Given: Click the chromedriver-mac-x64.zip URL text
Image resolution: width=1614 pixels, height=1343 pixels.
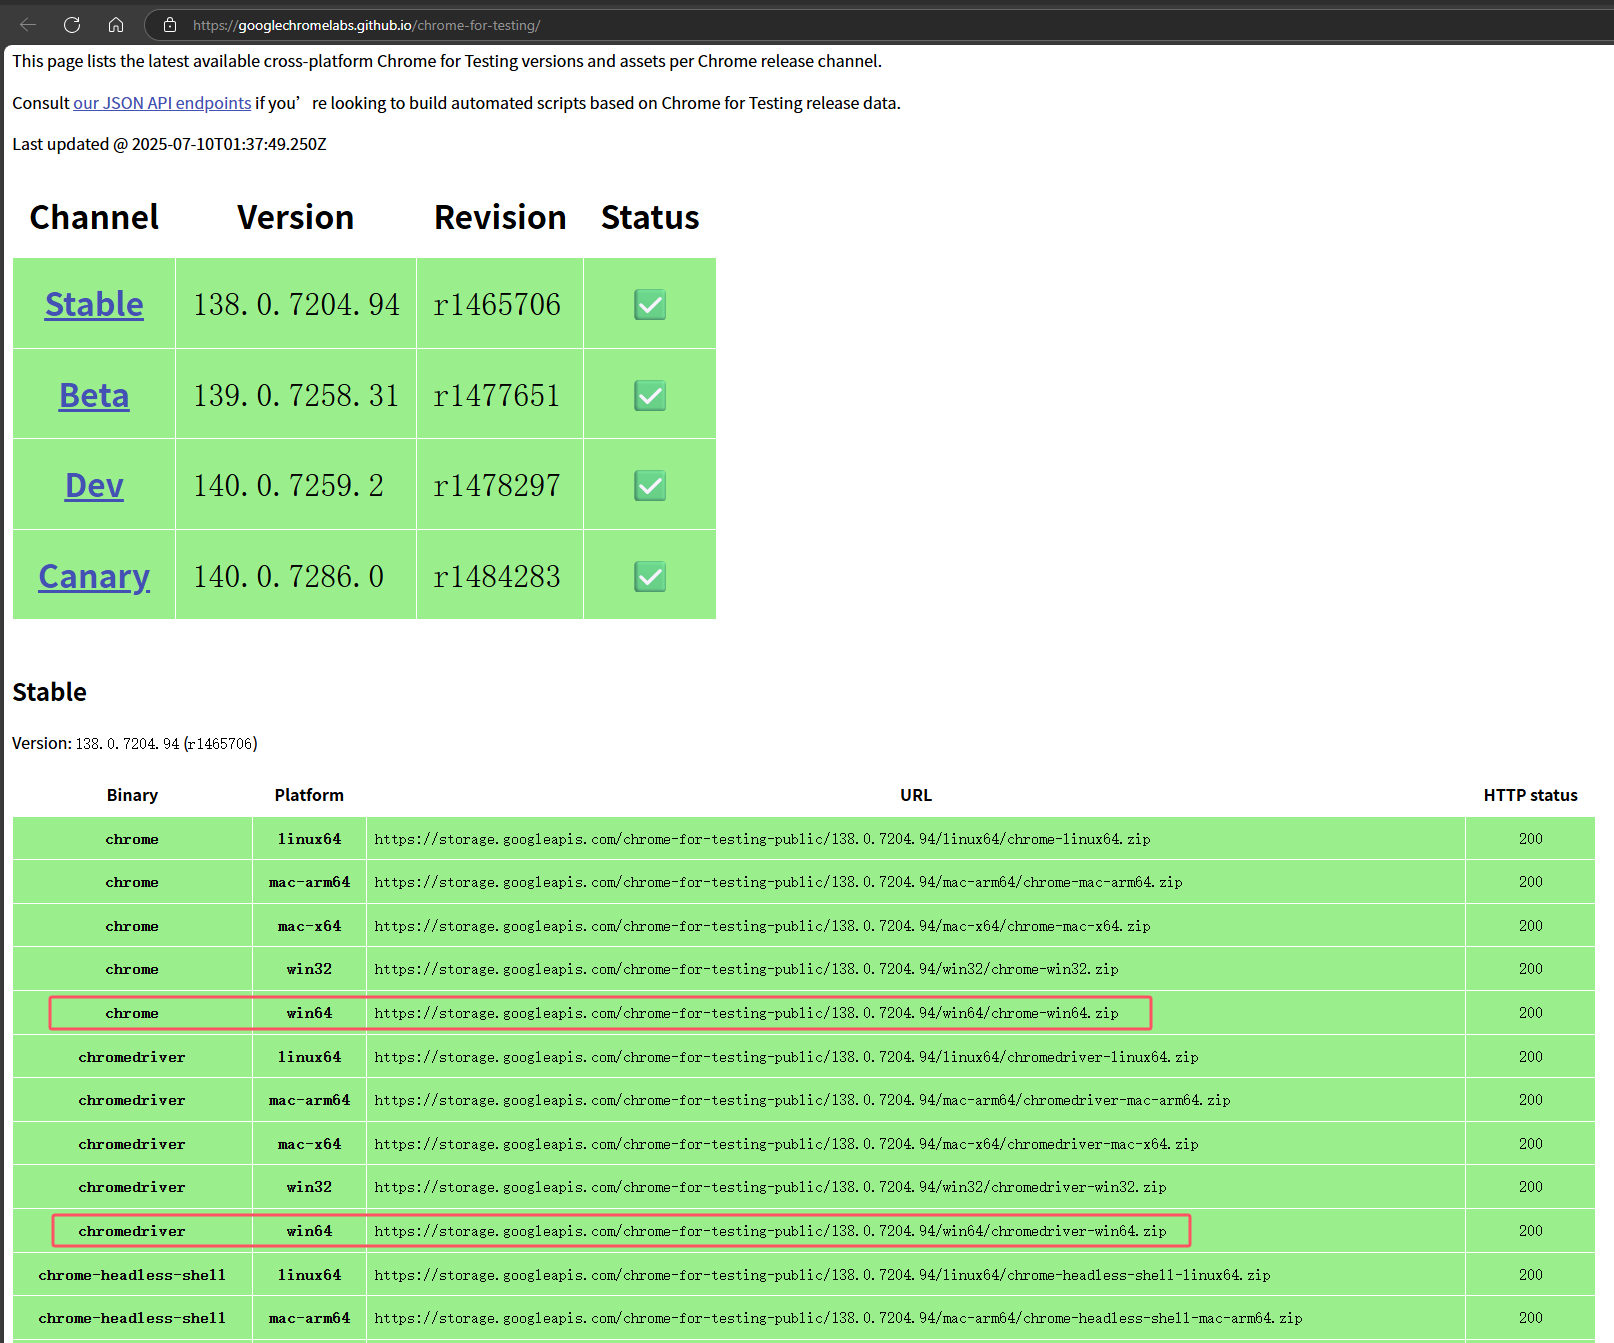Looking at the screenshot, I should 786,1144.
